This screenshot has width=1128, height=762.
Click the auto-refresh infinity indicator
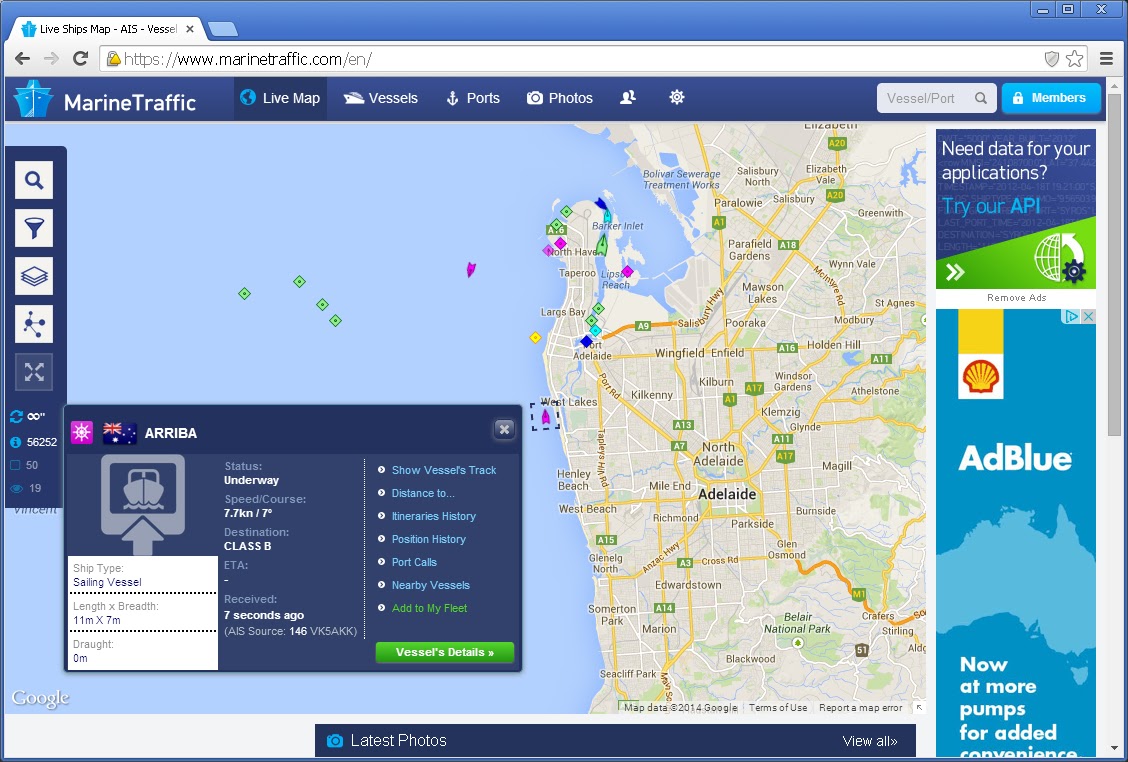pyautogui.click(x=27, y=416)
